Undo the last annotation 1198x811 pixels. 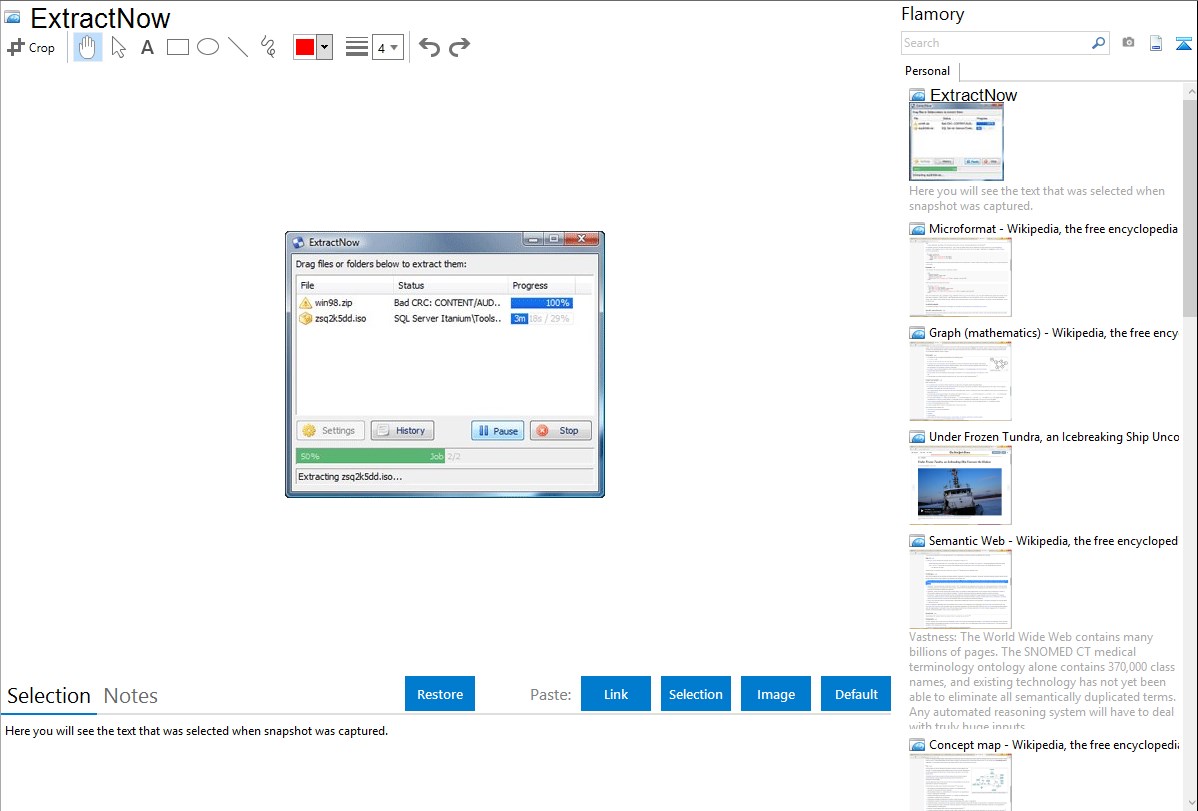(x=429, y=47)
